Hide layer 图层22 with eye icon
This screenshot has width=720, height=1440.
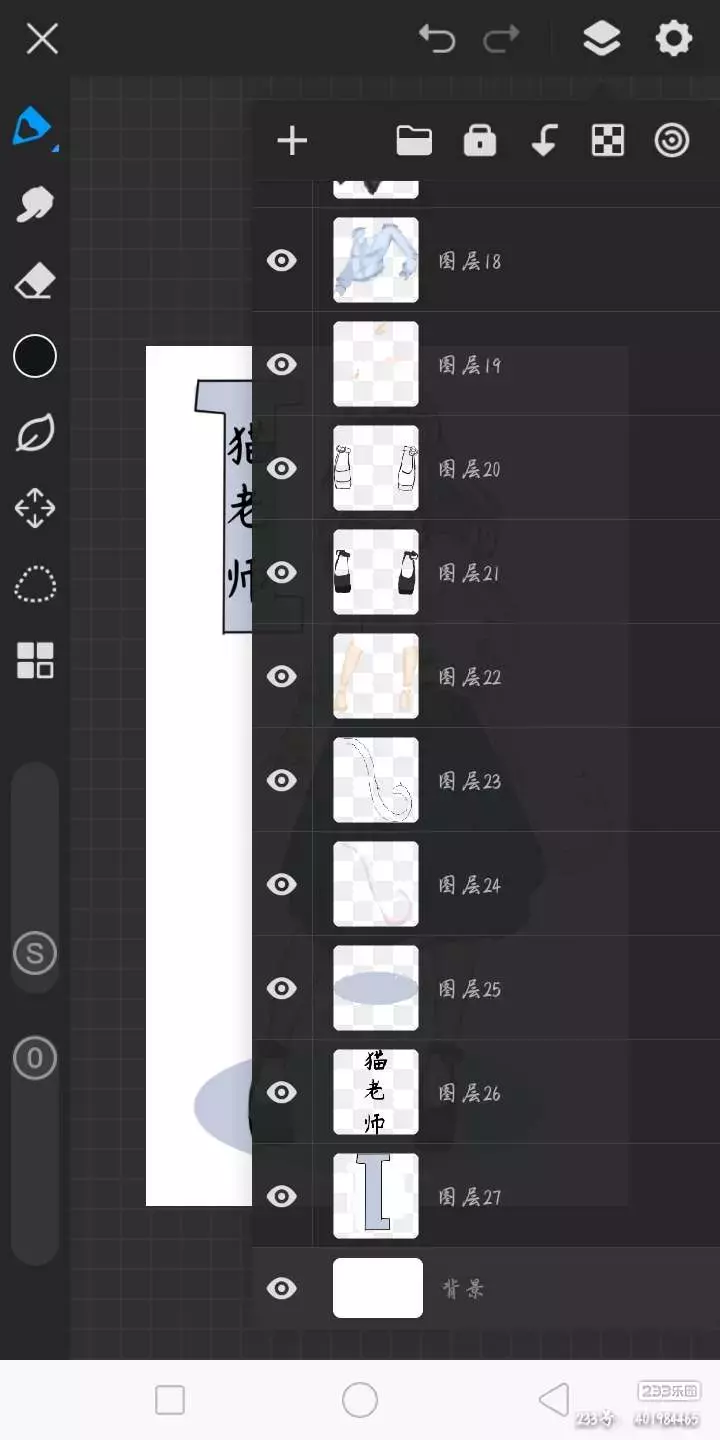[282, 677]
